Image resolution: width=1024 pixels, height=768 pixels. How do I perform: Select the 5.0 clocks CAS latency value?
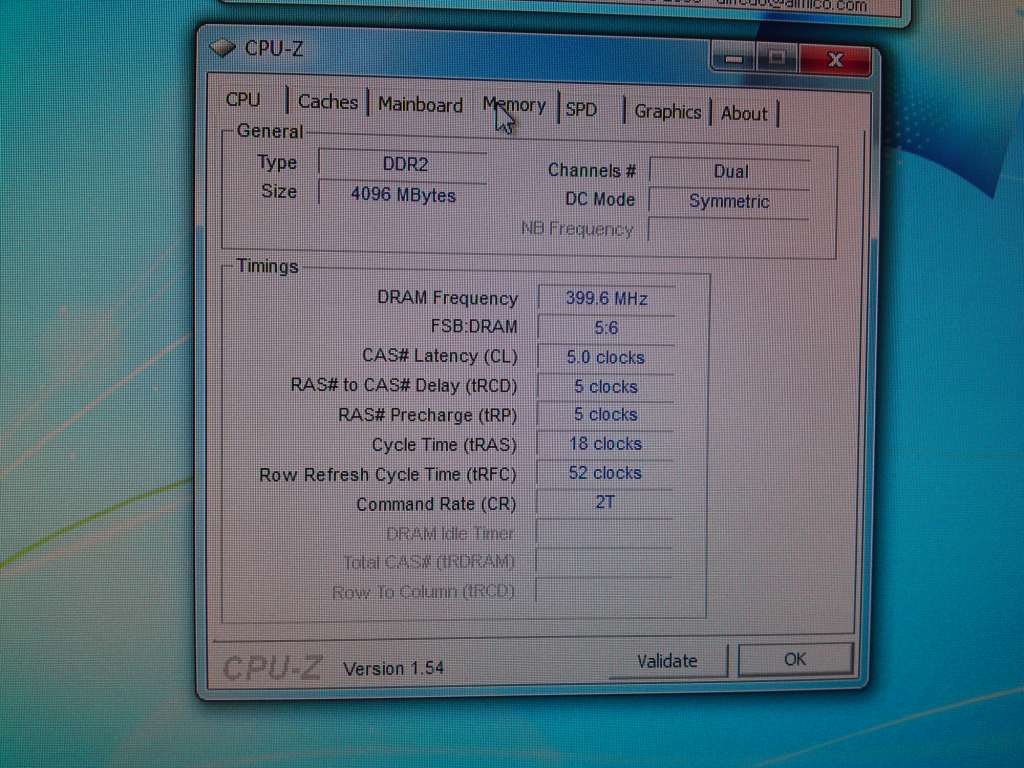pos(605,358)
